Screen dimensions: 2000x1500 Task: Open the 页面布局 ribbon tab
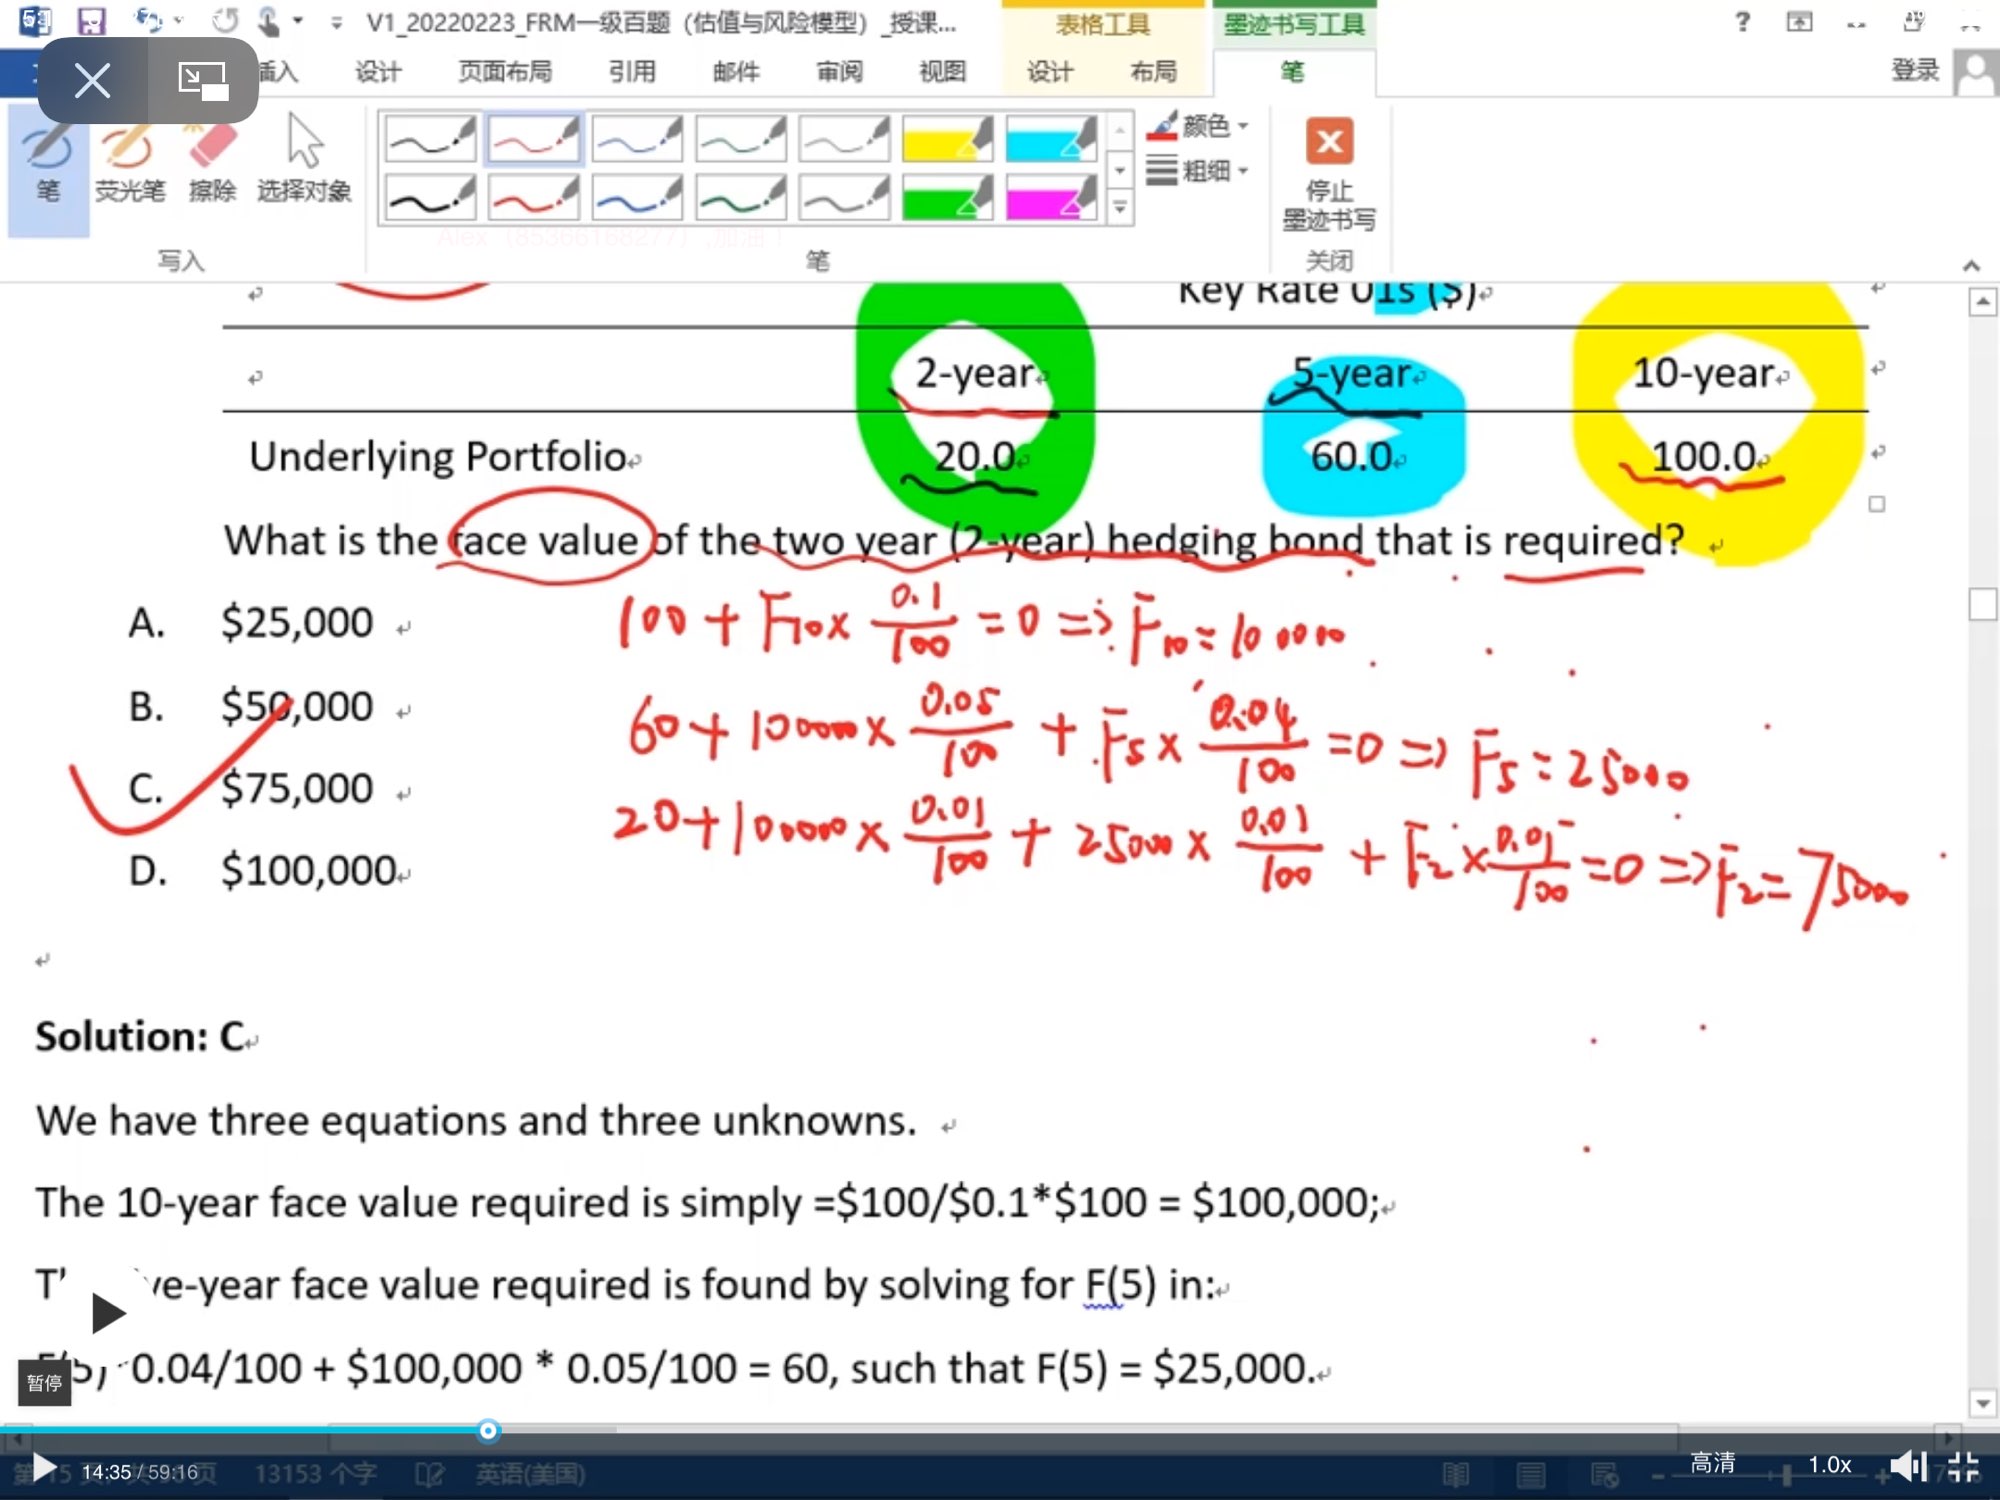[505, 72]
